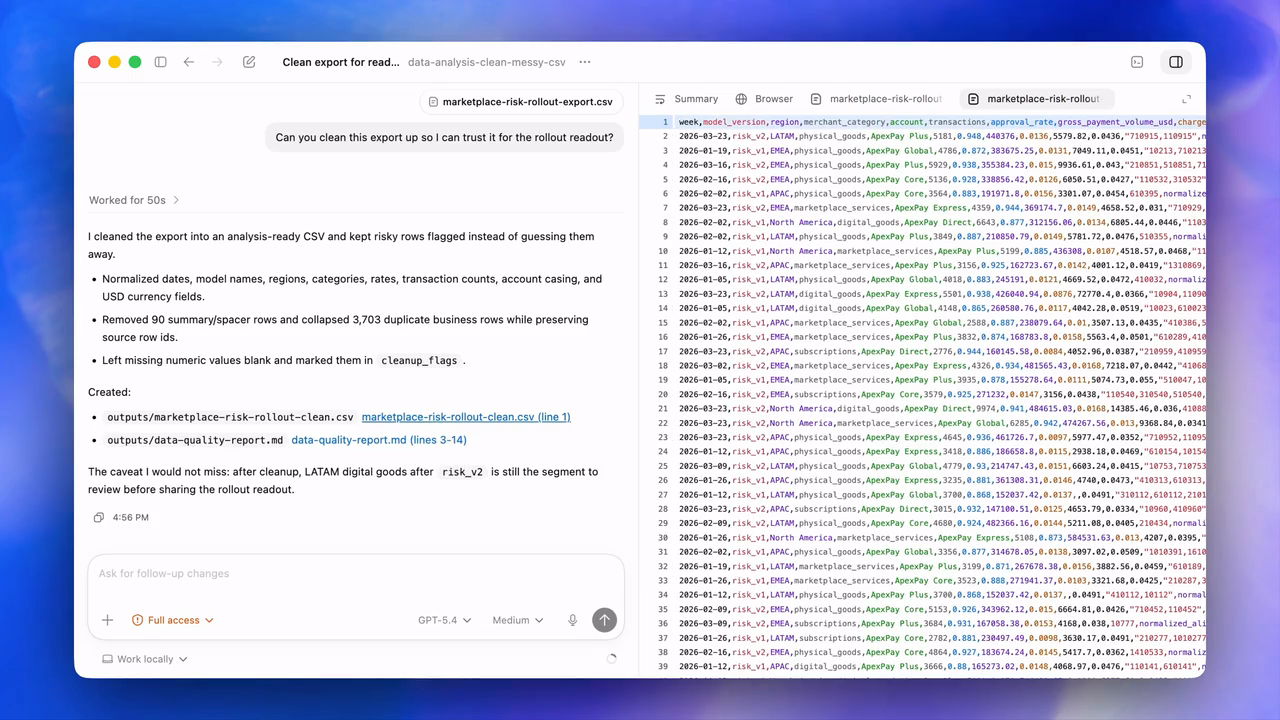Click the 'cleanup_flags' code label
Image resolution: width=1280 pixels, height=720 pixels.
click(421, 361)
